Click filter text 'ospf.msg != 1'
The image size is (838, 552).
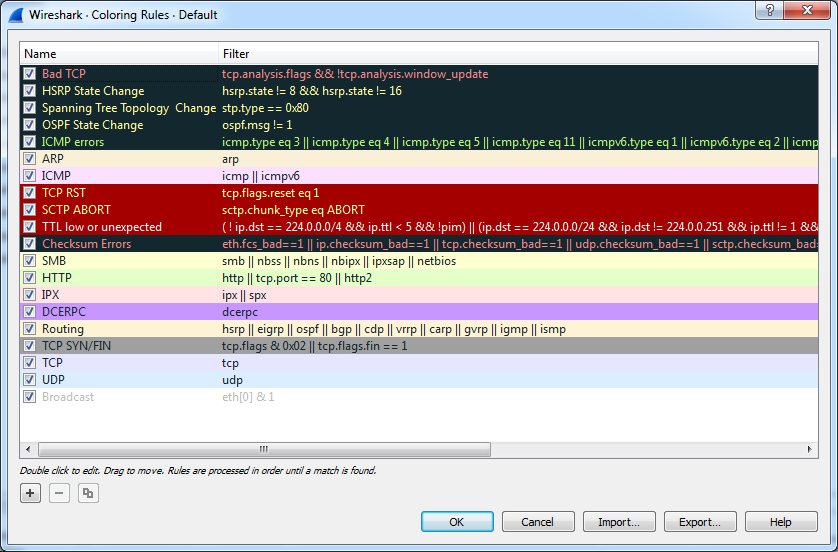[x=257, y=125]
